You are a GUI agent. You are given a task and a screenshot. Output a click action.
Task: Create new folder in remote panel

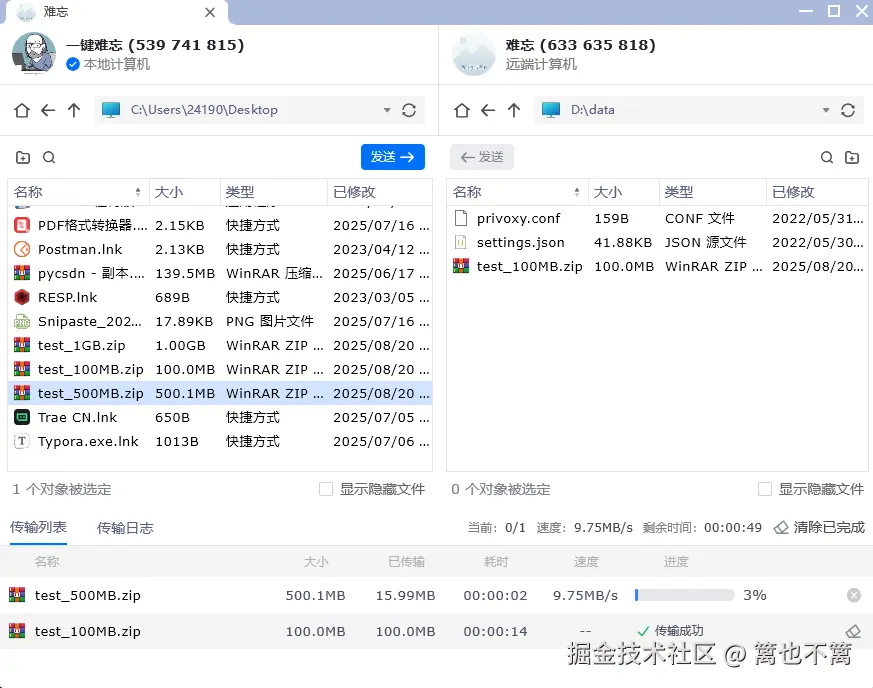(x=851, y=157)
